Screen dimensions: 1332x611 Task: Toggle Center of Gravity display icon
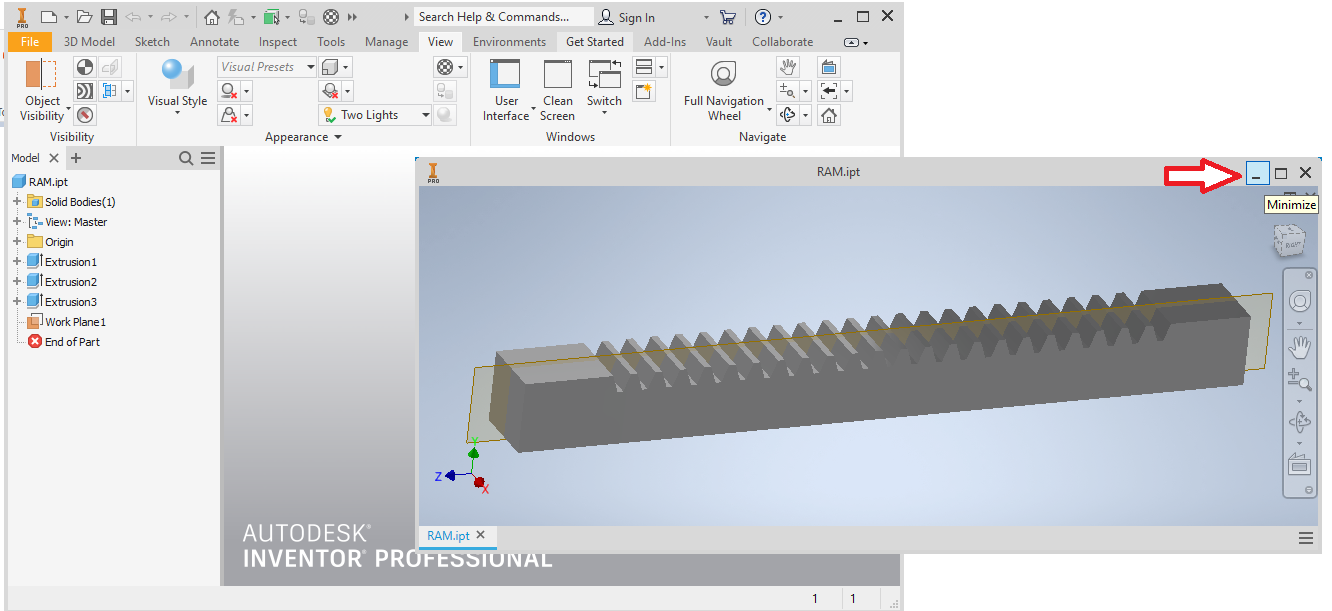(x=85, y=67)
